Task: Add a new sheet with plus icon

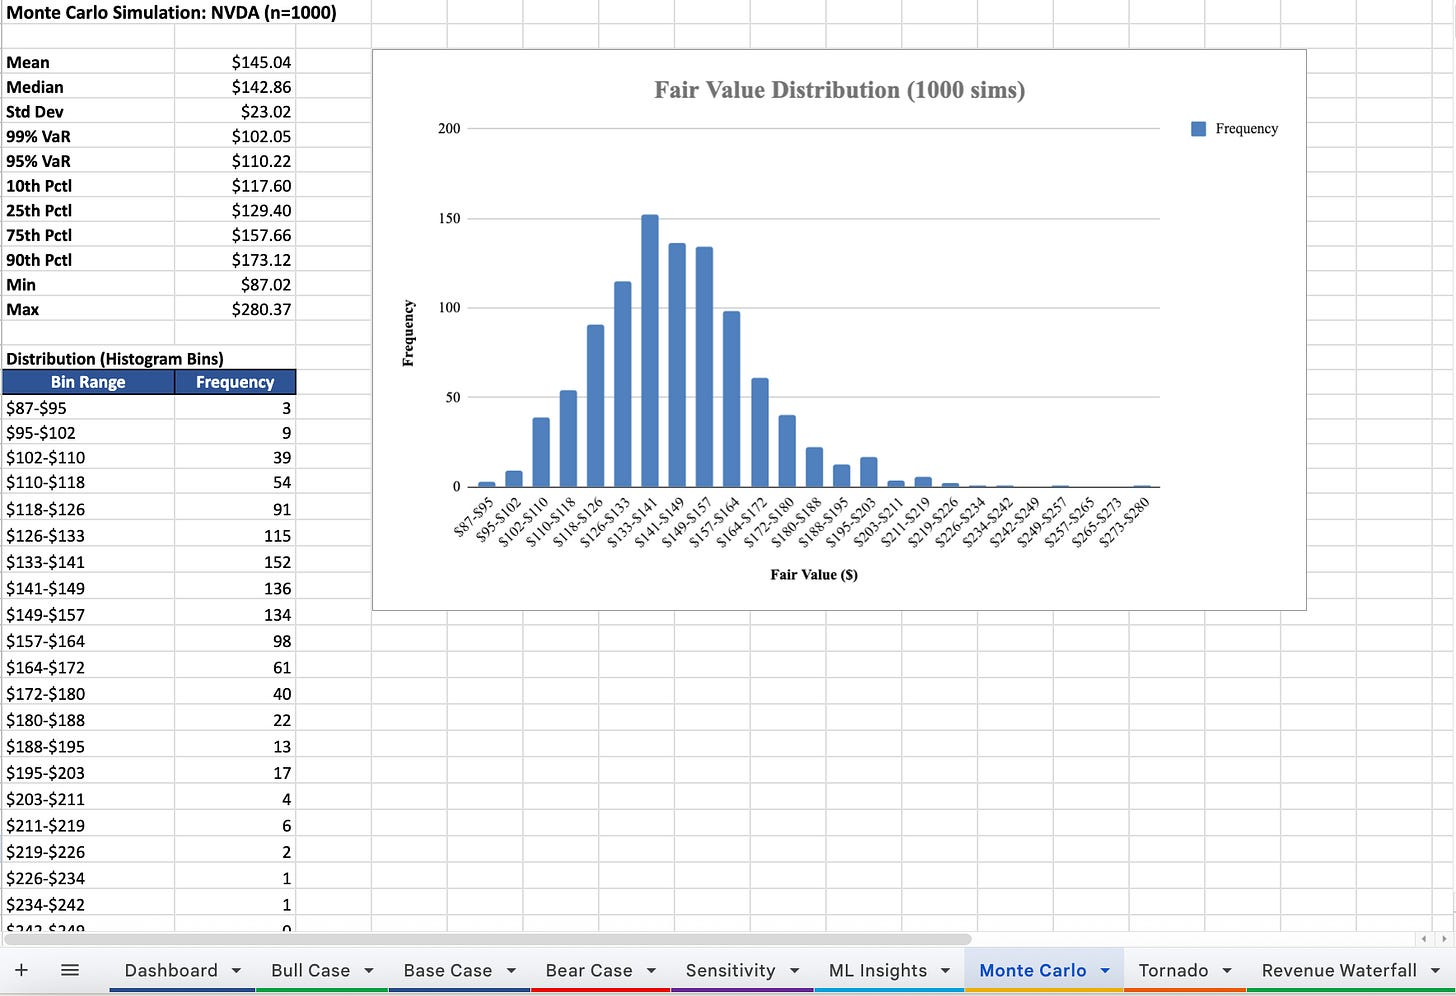Action: (21, 970)
